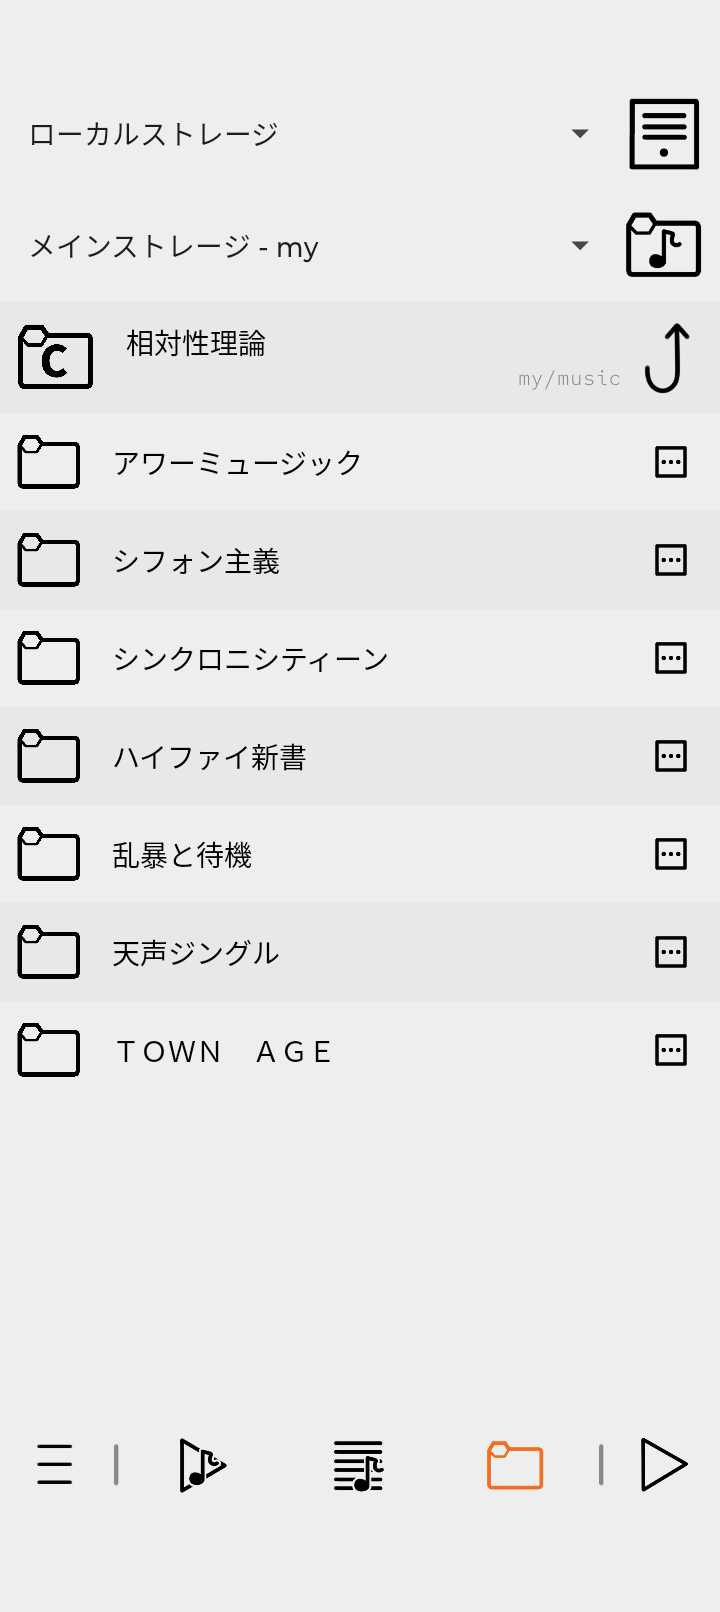Open more options for 乱暴と待機
This screenshot has height=1612, width=720.
click(x=670, y=854)
